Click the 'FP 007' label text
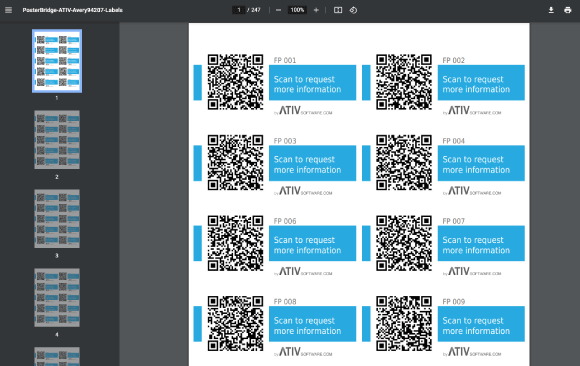The image size is (580, 366). 453,221
